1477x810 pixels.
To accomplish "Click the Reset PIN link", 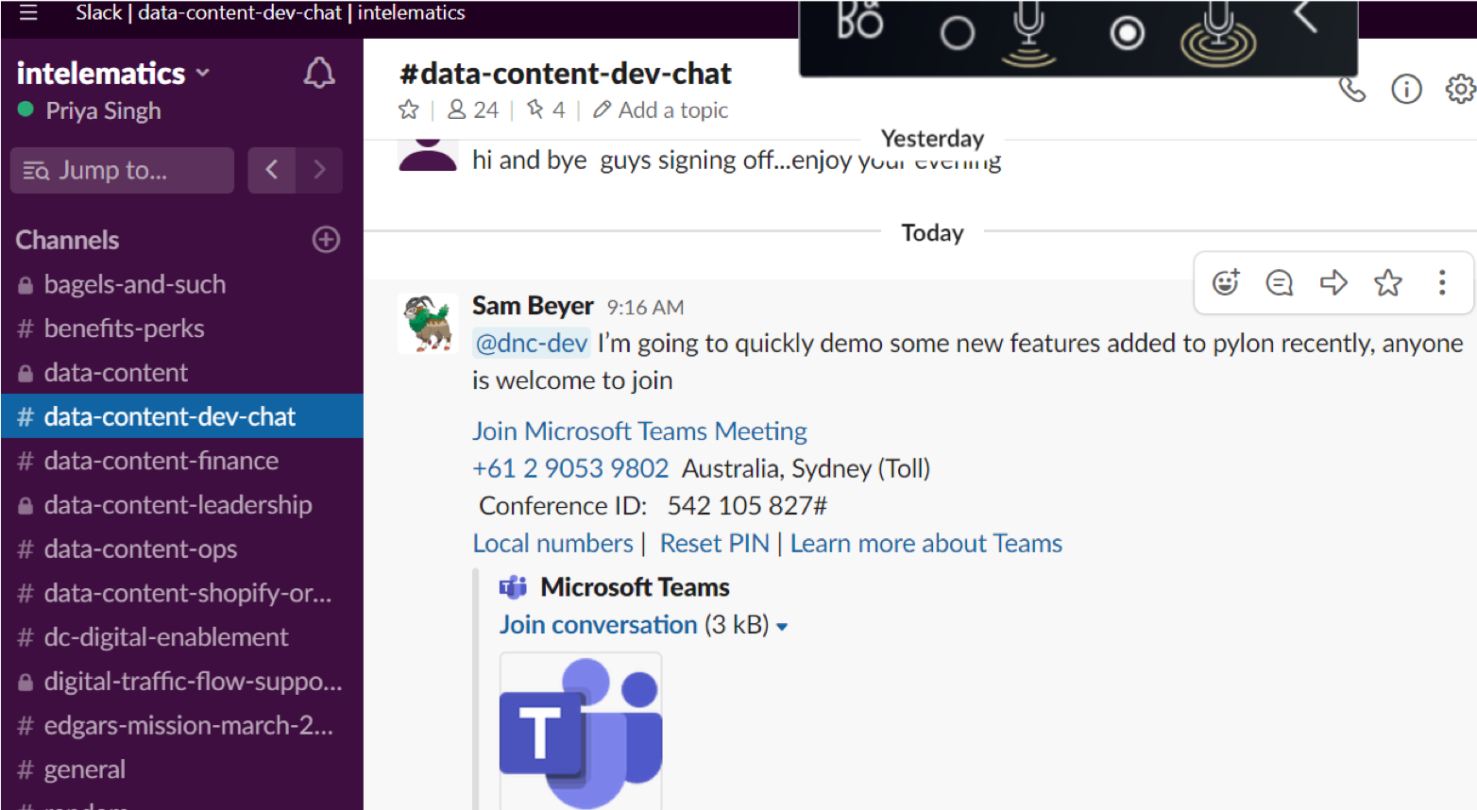I will (x=715, y=543).
